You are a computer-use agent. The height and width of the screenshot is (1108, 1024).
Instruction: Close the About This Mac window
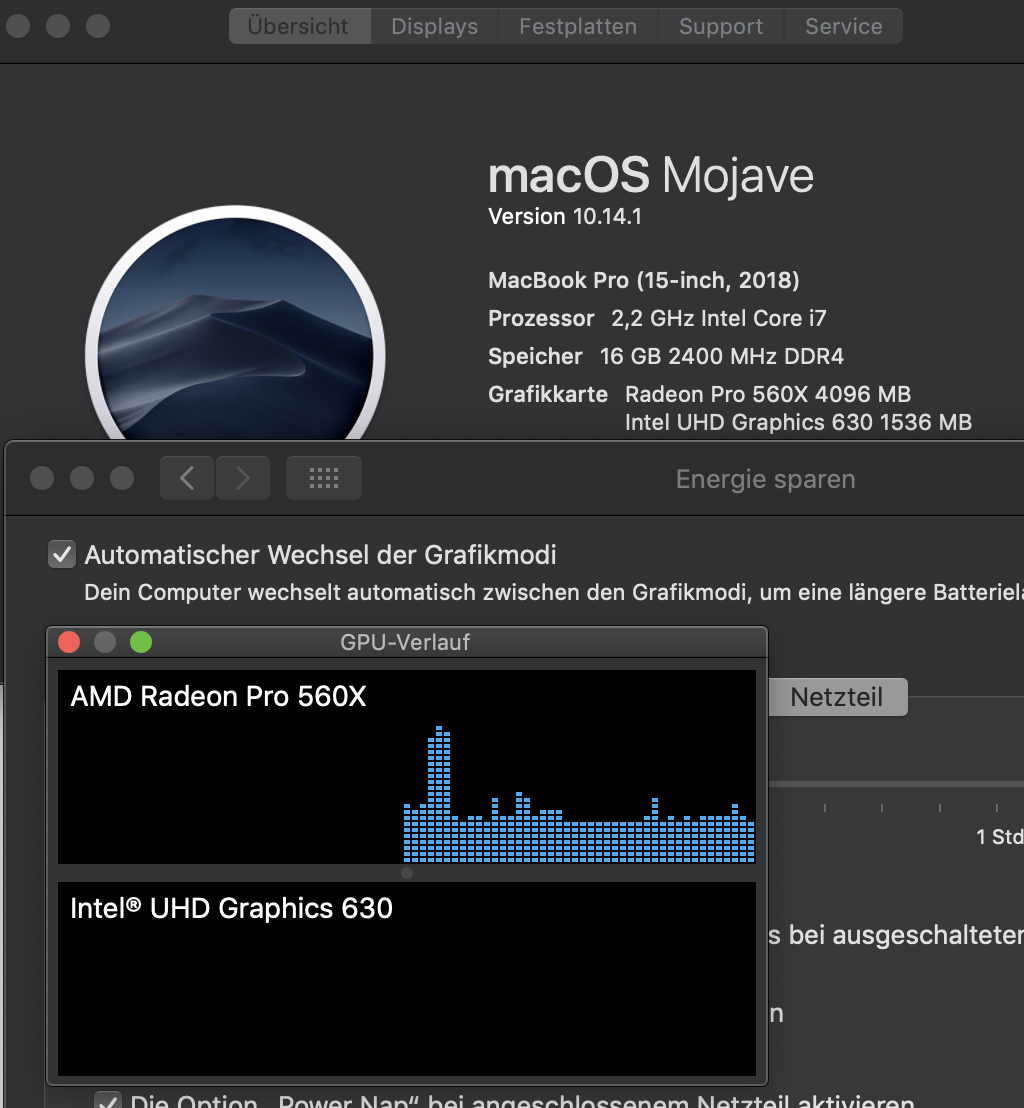[18, 26]
